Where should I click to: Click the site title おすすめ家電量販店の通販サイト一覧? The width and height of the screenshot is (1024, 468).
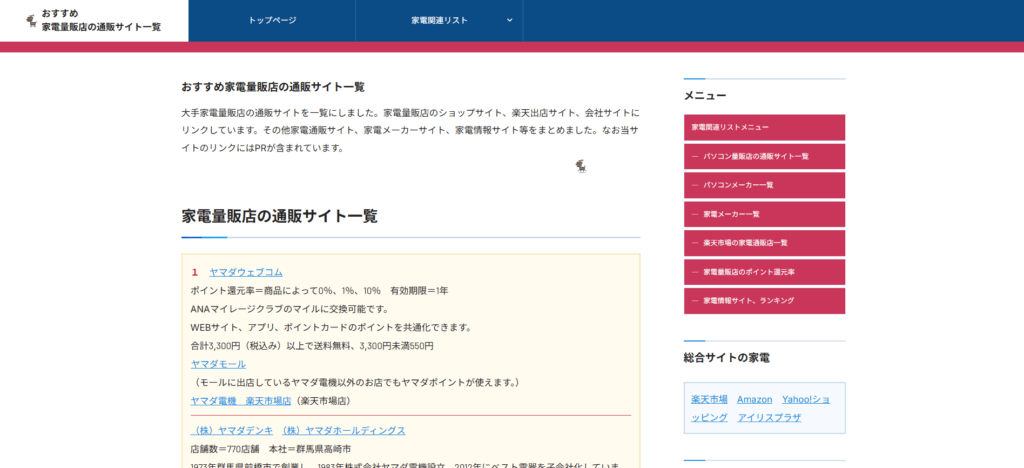[x=101, y=20]
